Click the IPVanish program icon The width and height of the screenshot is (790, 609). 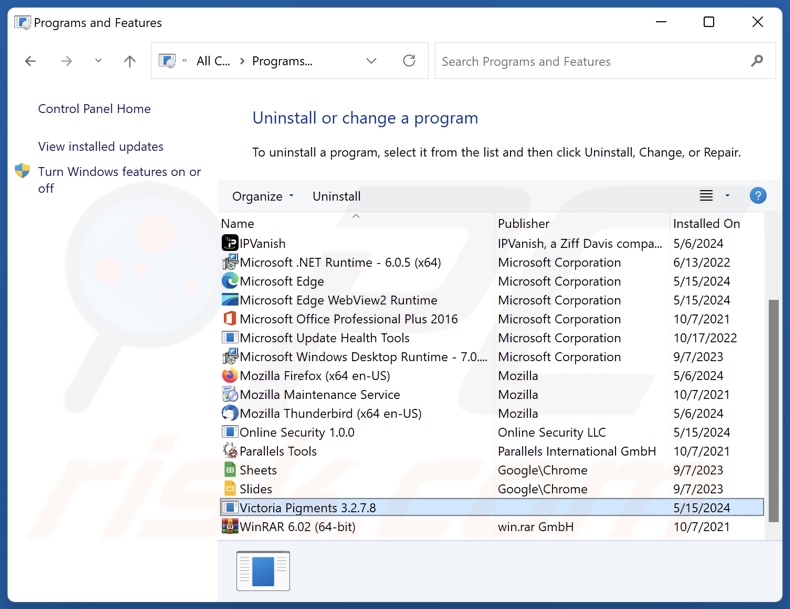pos(230,243)
